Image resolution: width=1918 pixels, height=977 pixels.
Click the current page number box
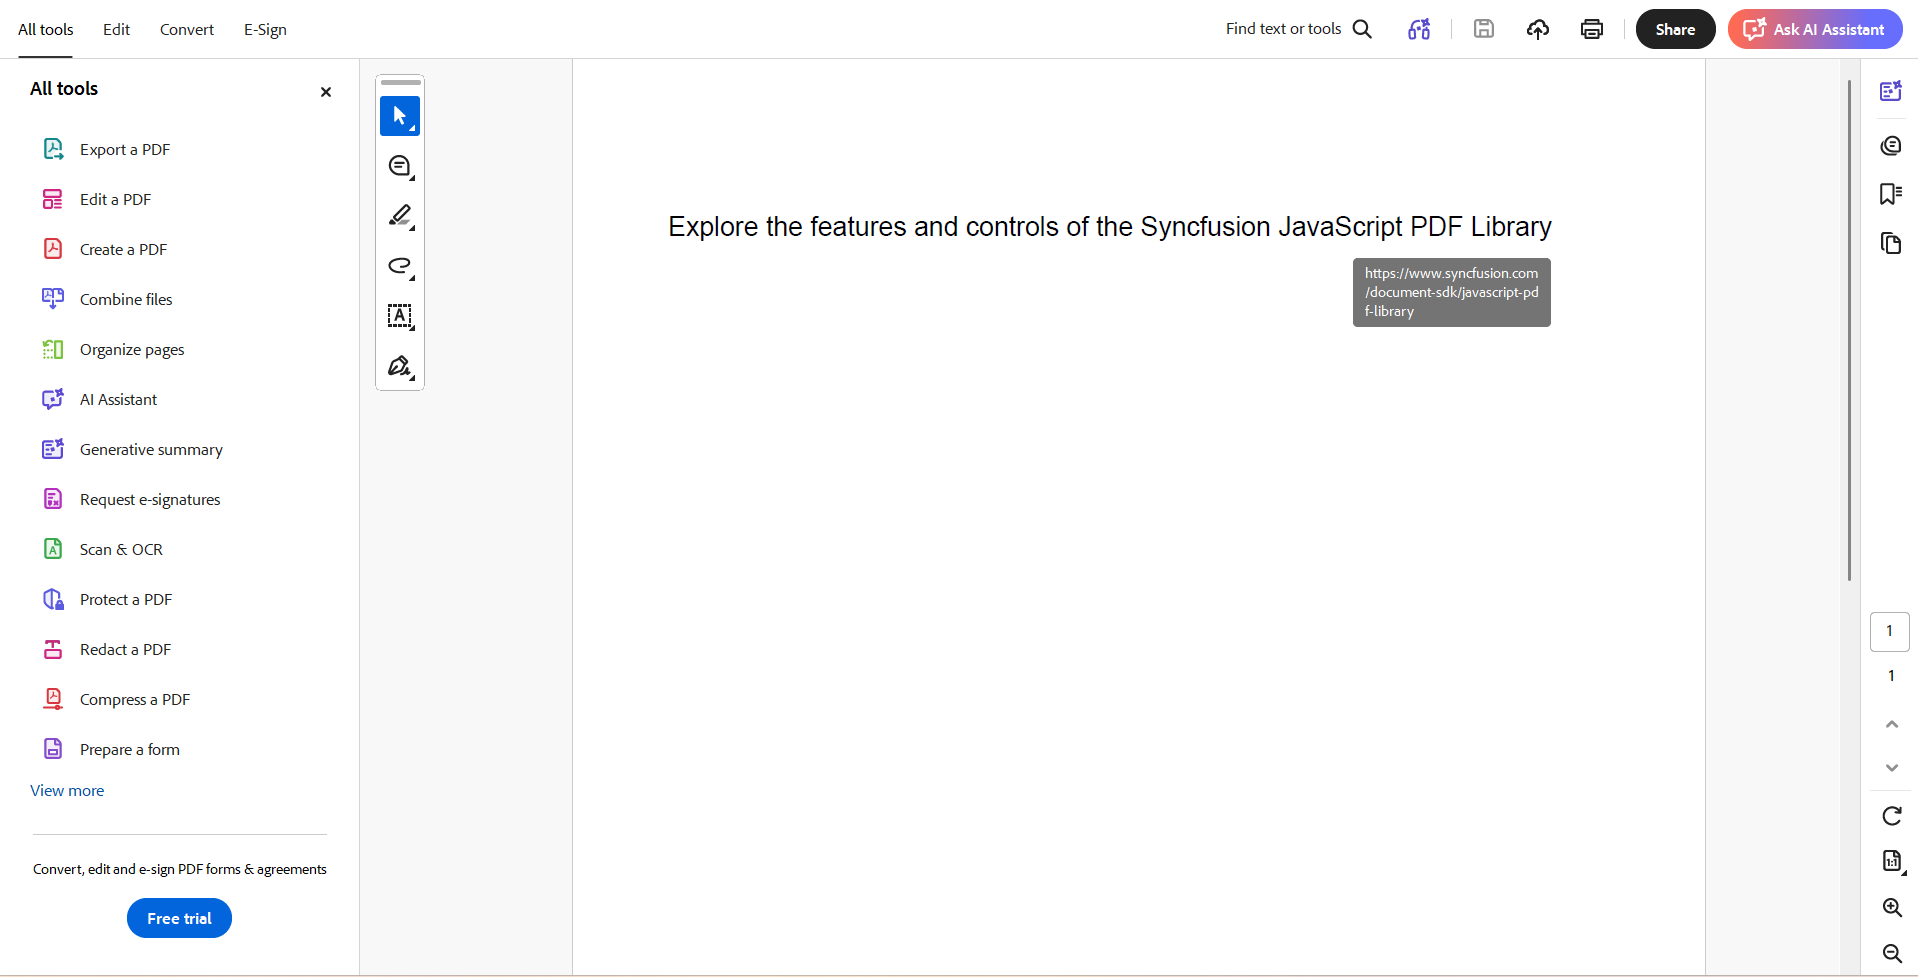pyautogui.click(x=1890, y=631)
